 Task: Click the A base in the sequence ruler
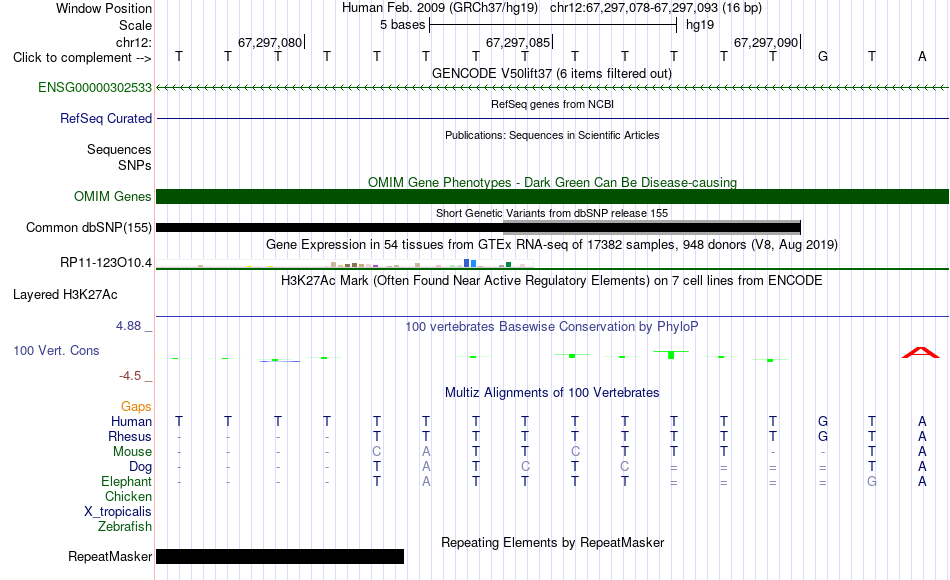pos(922,56)
